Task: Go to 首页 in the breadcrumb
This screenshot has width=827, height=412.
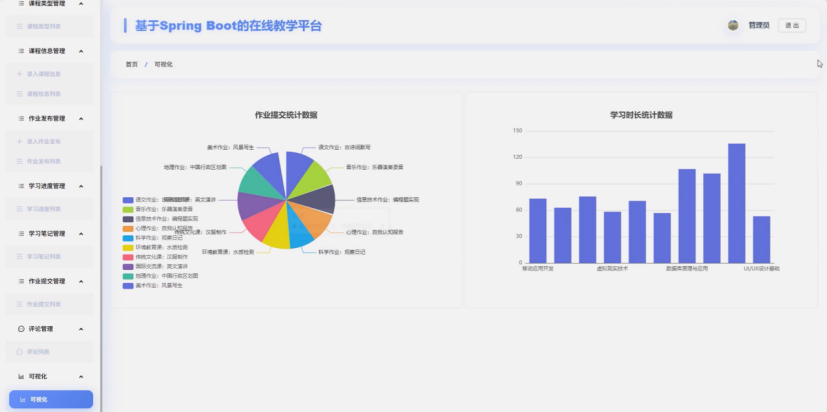Action: click(x=131, y=64)
